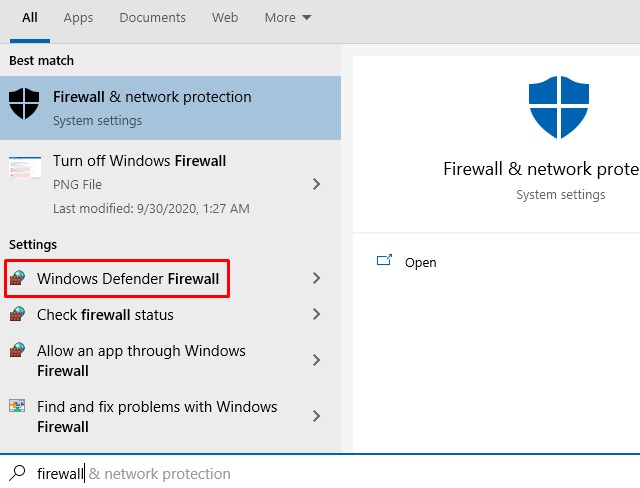The image size is (640, 488).
Task: Expand Check firewall status options arrow
Action: point(316,314)
